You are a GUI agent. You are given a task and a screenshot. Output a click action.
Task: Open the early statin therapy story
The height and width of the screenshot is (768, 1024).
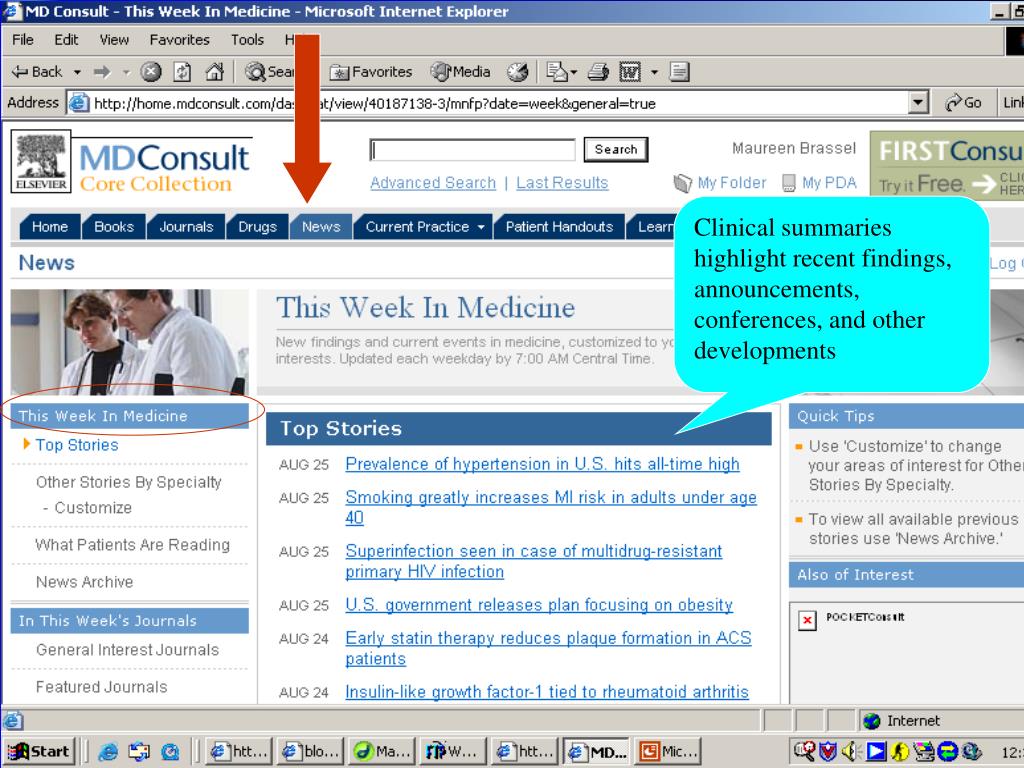coord(548,648)
